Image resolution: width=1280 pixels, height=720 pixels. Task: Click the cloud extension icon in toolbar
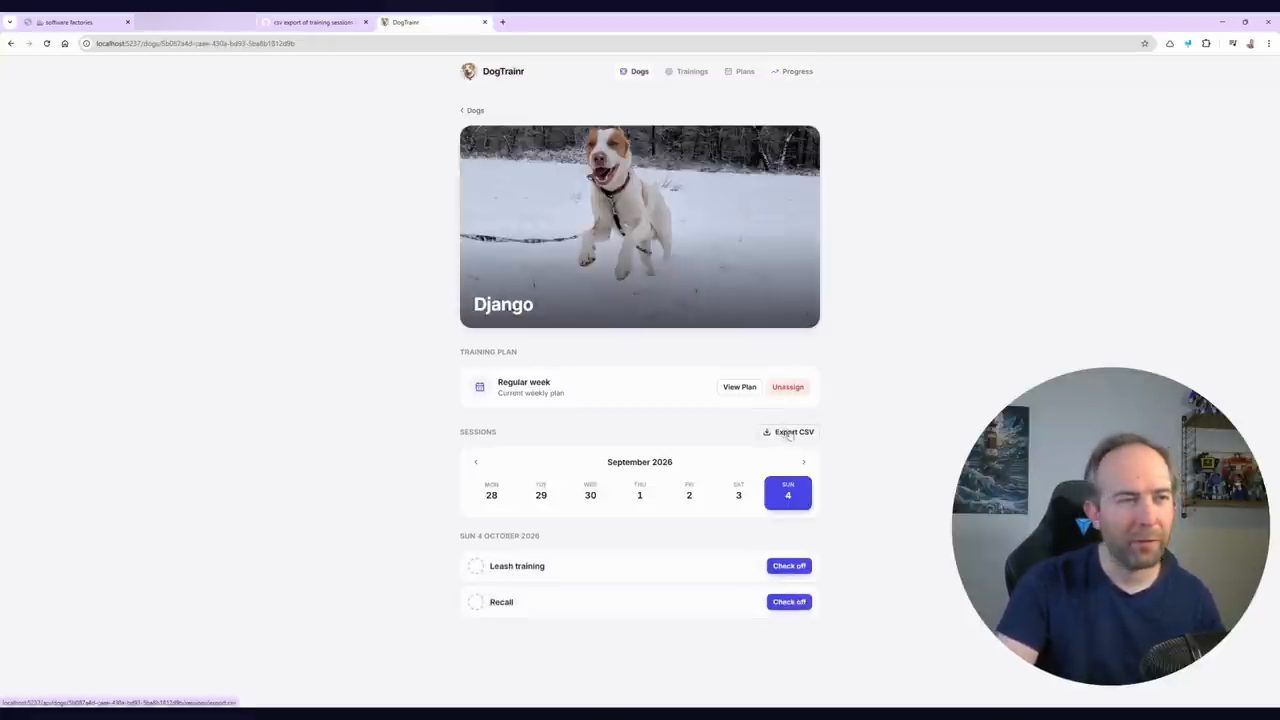pyautogui.click(x=1170, y=43)
